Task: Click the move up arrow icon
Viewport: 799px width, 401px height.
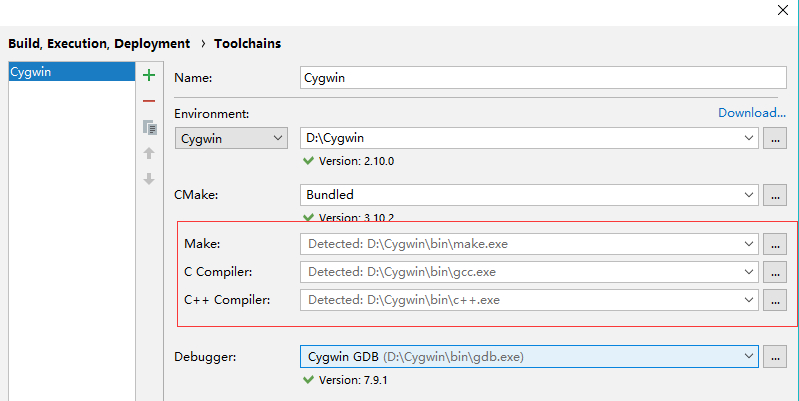Action: click(x=149, y=153)
